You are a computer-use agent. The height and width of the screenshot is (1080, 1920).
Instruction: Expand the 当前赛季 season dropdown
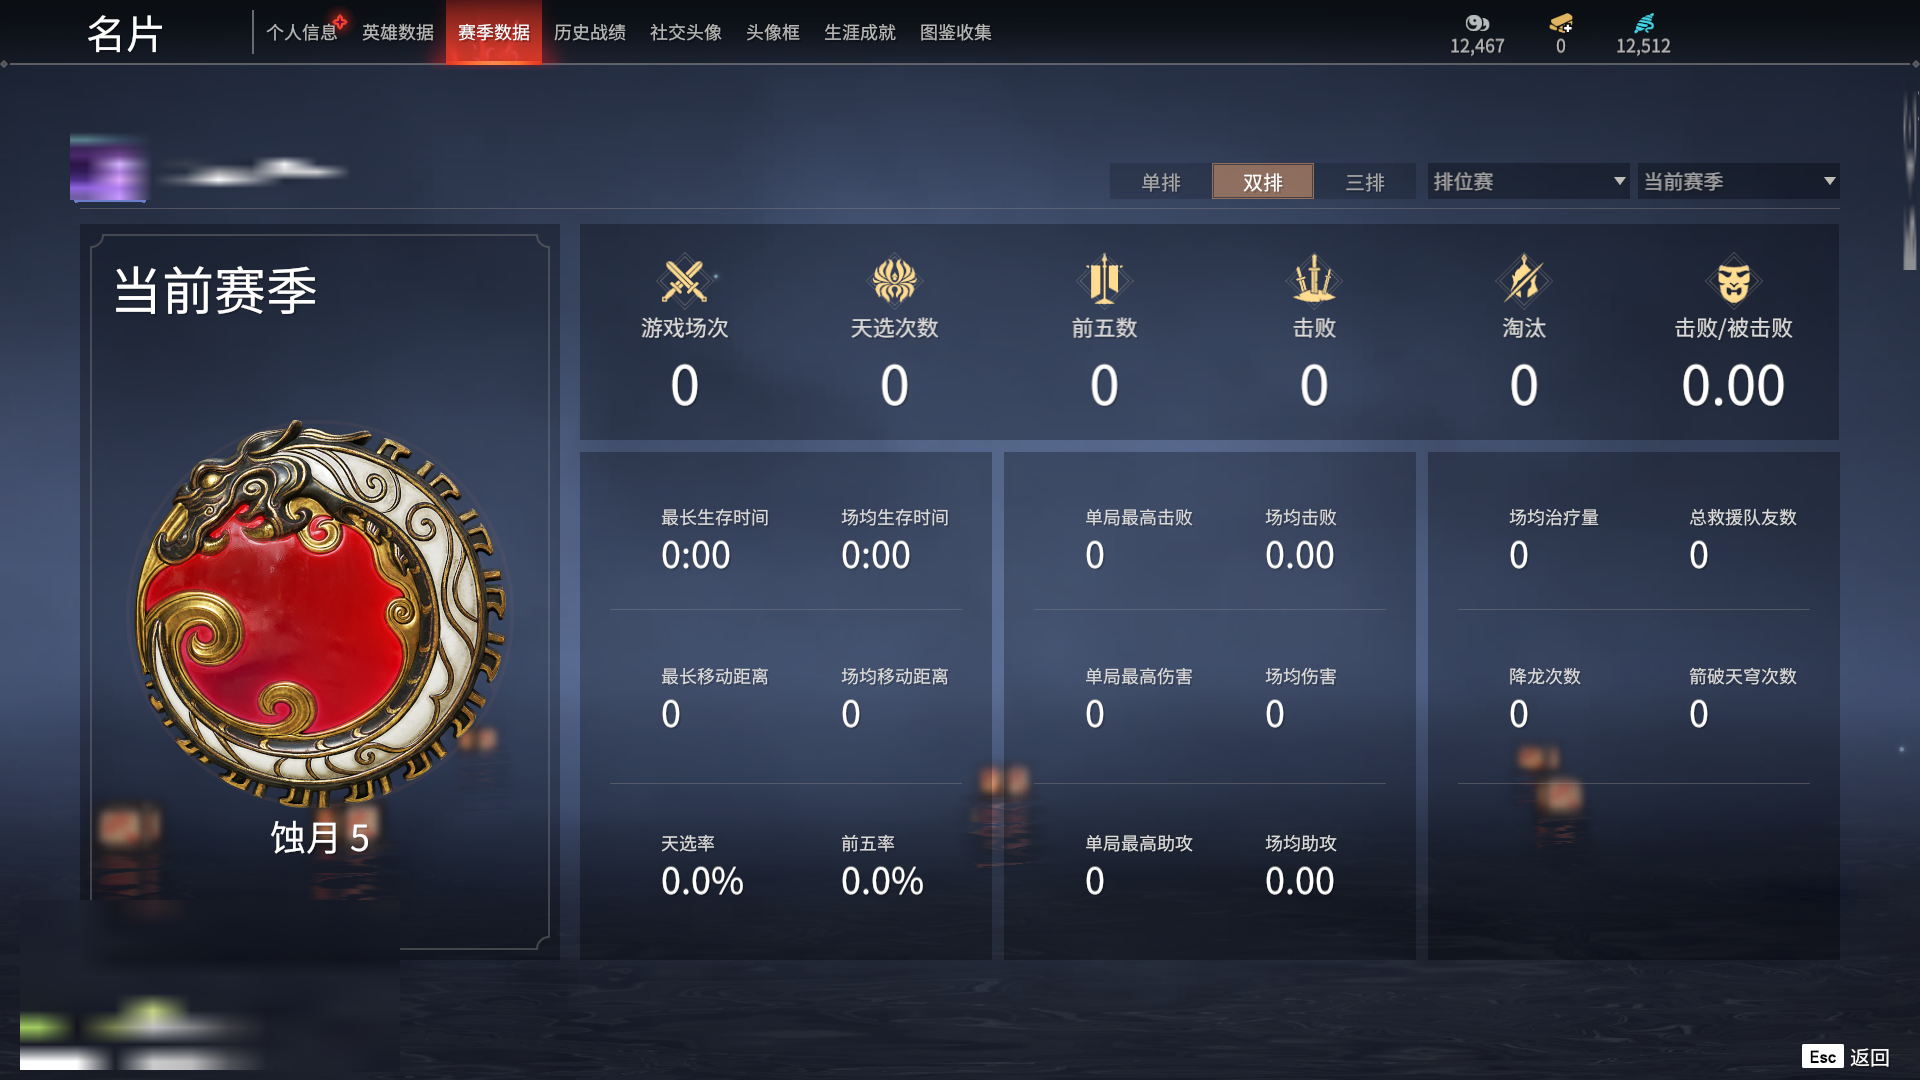pos(1738,181)
